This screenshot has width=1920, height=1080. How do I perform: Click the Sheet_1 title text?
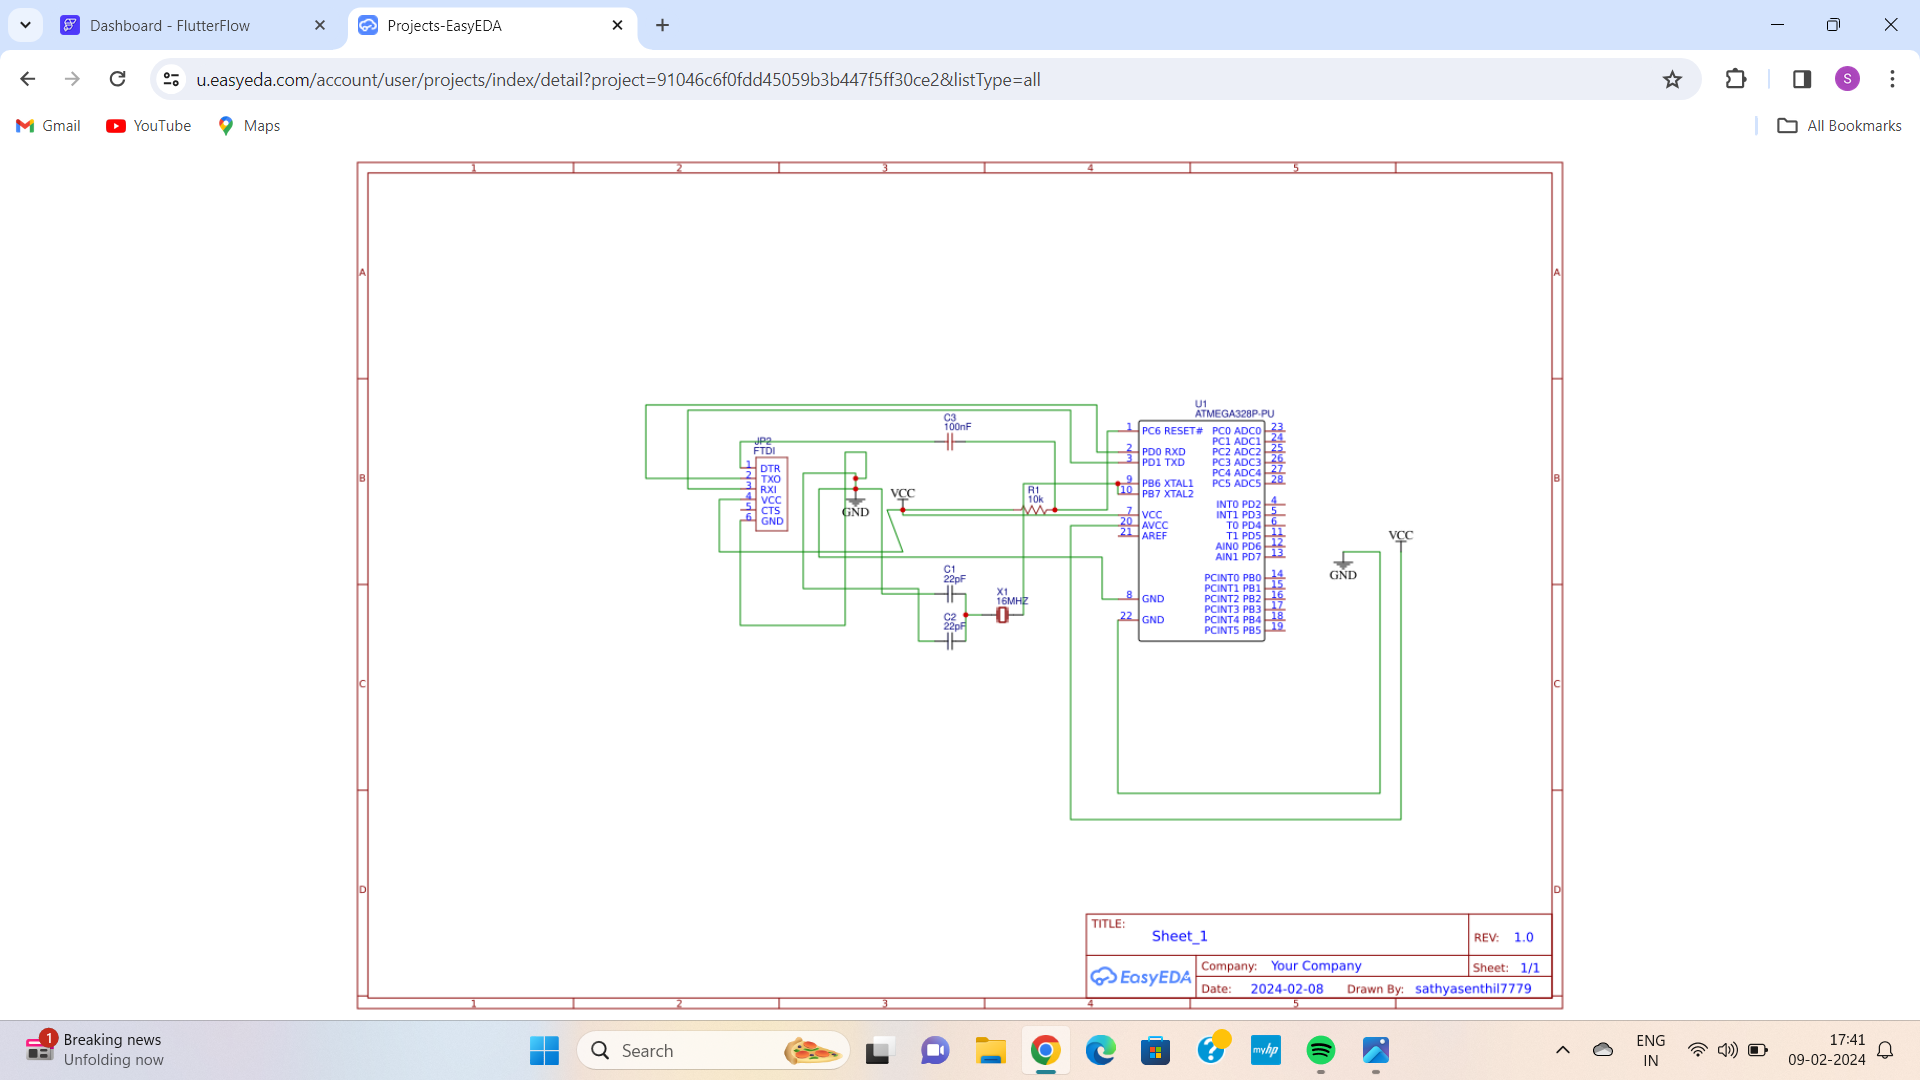point(1179,936)
